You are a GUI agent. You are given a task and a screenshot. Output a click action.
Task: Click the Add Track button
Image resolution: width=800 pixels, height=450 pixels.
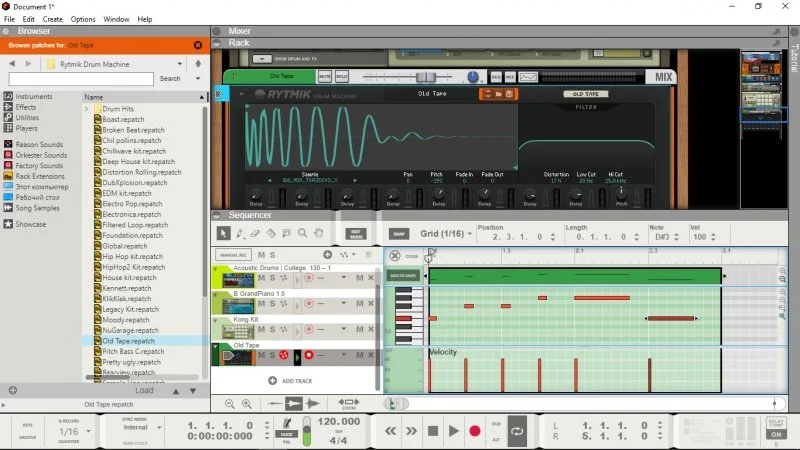tap(290, 381)
